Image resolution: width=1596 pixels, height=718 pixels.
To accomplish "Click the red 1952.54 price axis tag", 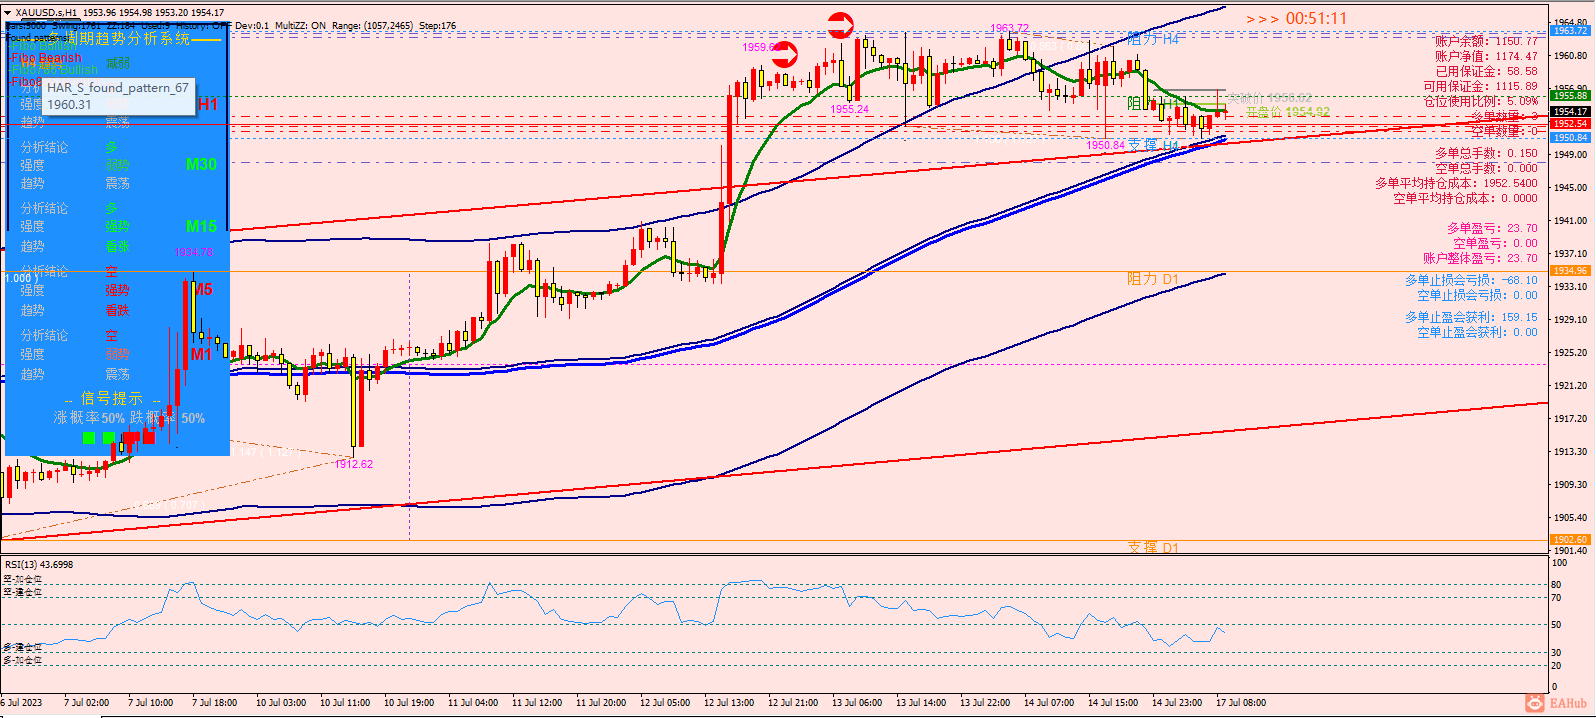I will 1570,124.
